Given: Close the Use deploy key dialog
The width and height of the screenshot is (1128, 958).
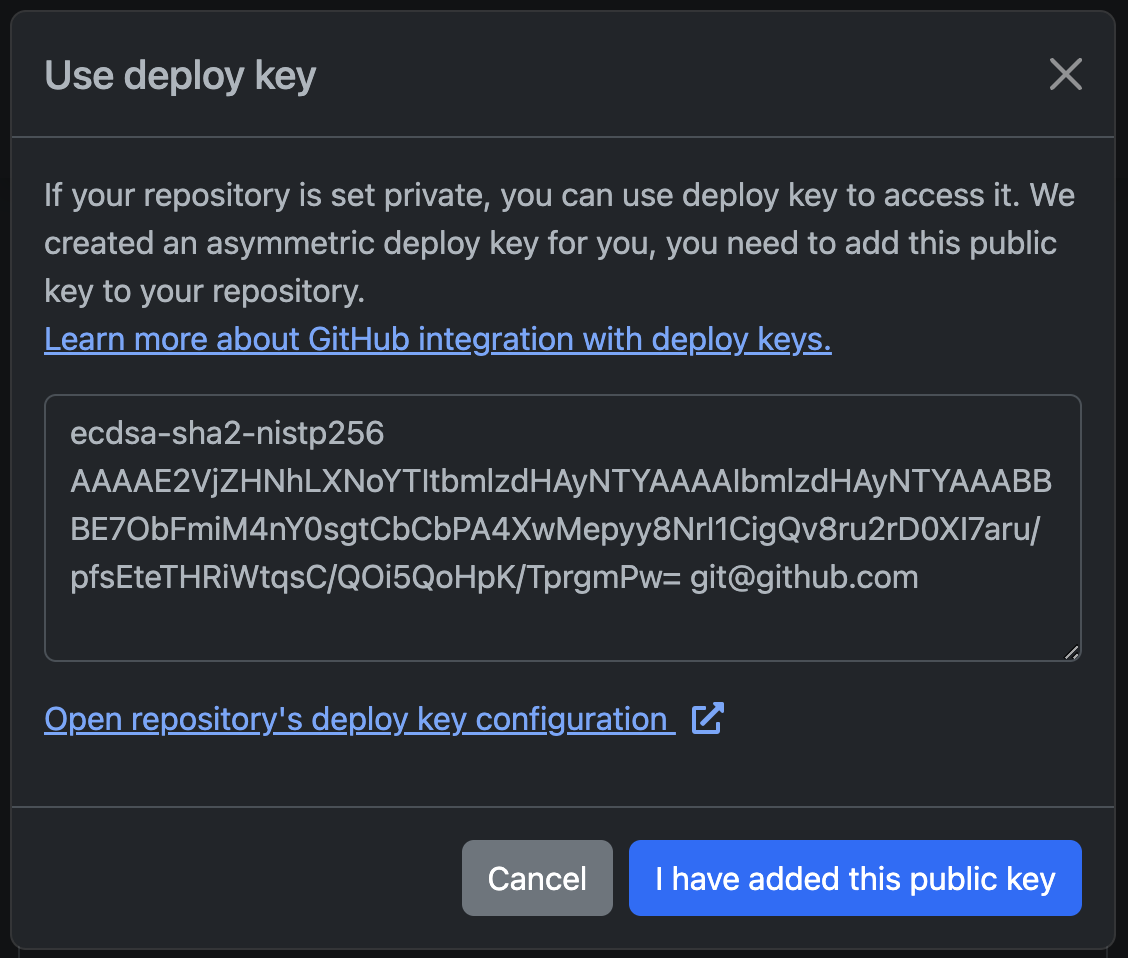Looking at the screenshot, I should 1065,74.
